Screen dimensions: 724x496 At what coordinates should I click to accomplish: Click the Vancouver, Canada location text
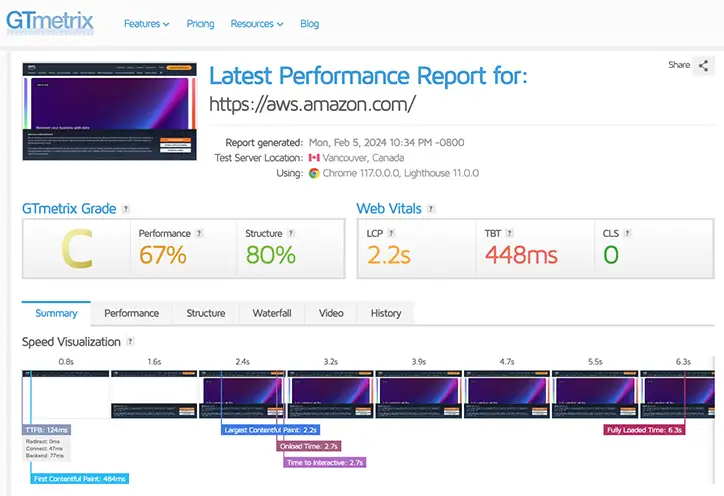pyautogui.click(x=363, y=158)
